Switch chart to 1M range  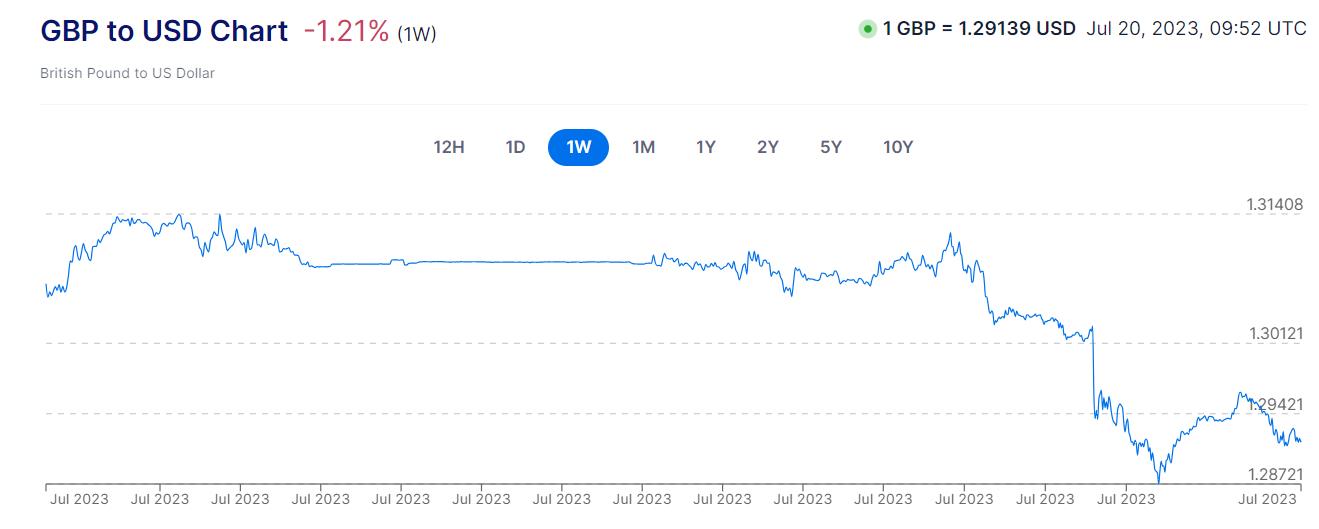[x=643, y=148]
